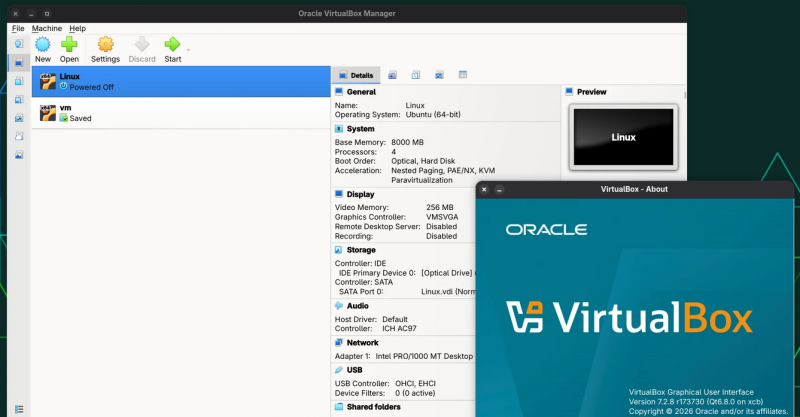Click the '0 (0 active)' device filters value
Viewport: 800px width, 417px height.
click(415, 393)
